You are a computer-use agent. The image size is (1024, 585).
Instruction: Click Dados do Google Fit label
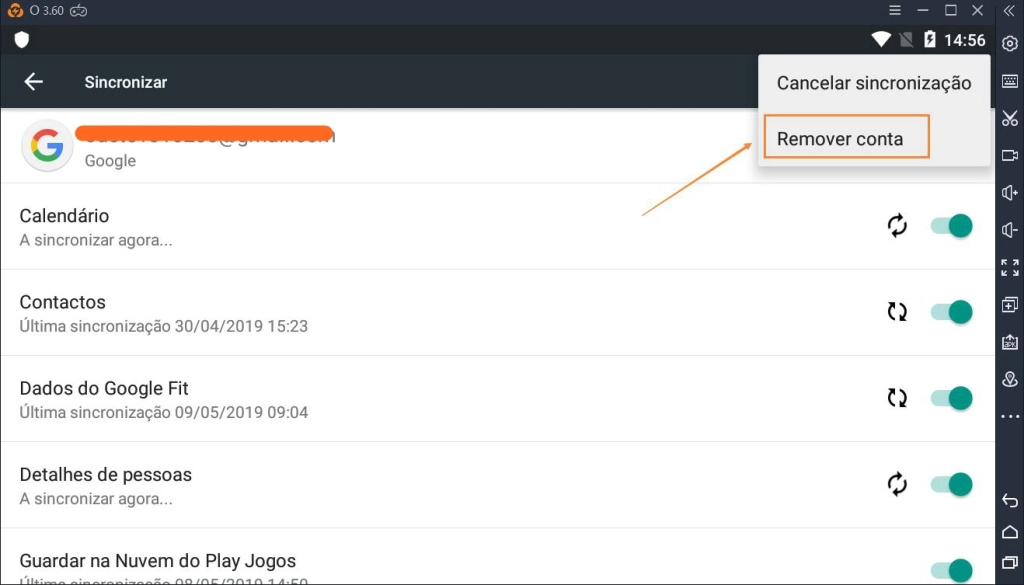coord(104,388)
